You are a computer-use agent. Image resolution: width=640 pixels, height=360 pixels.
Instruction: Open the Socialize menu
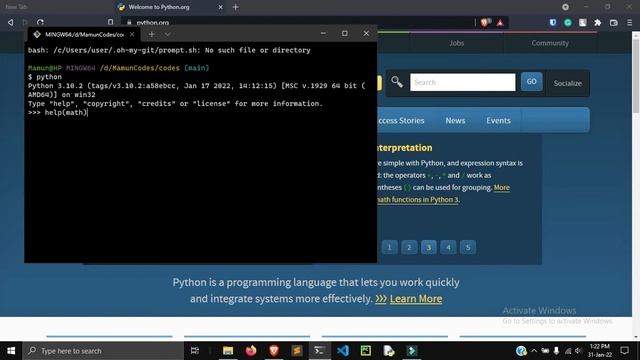pos(567,83)
